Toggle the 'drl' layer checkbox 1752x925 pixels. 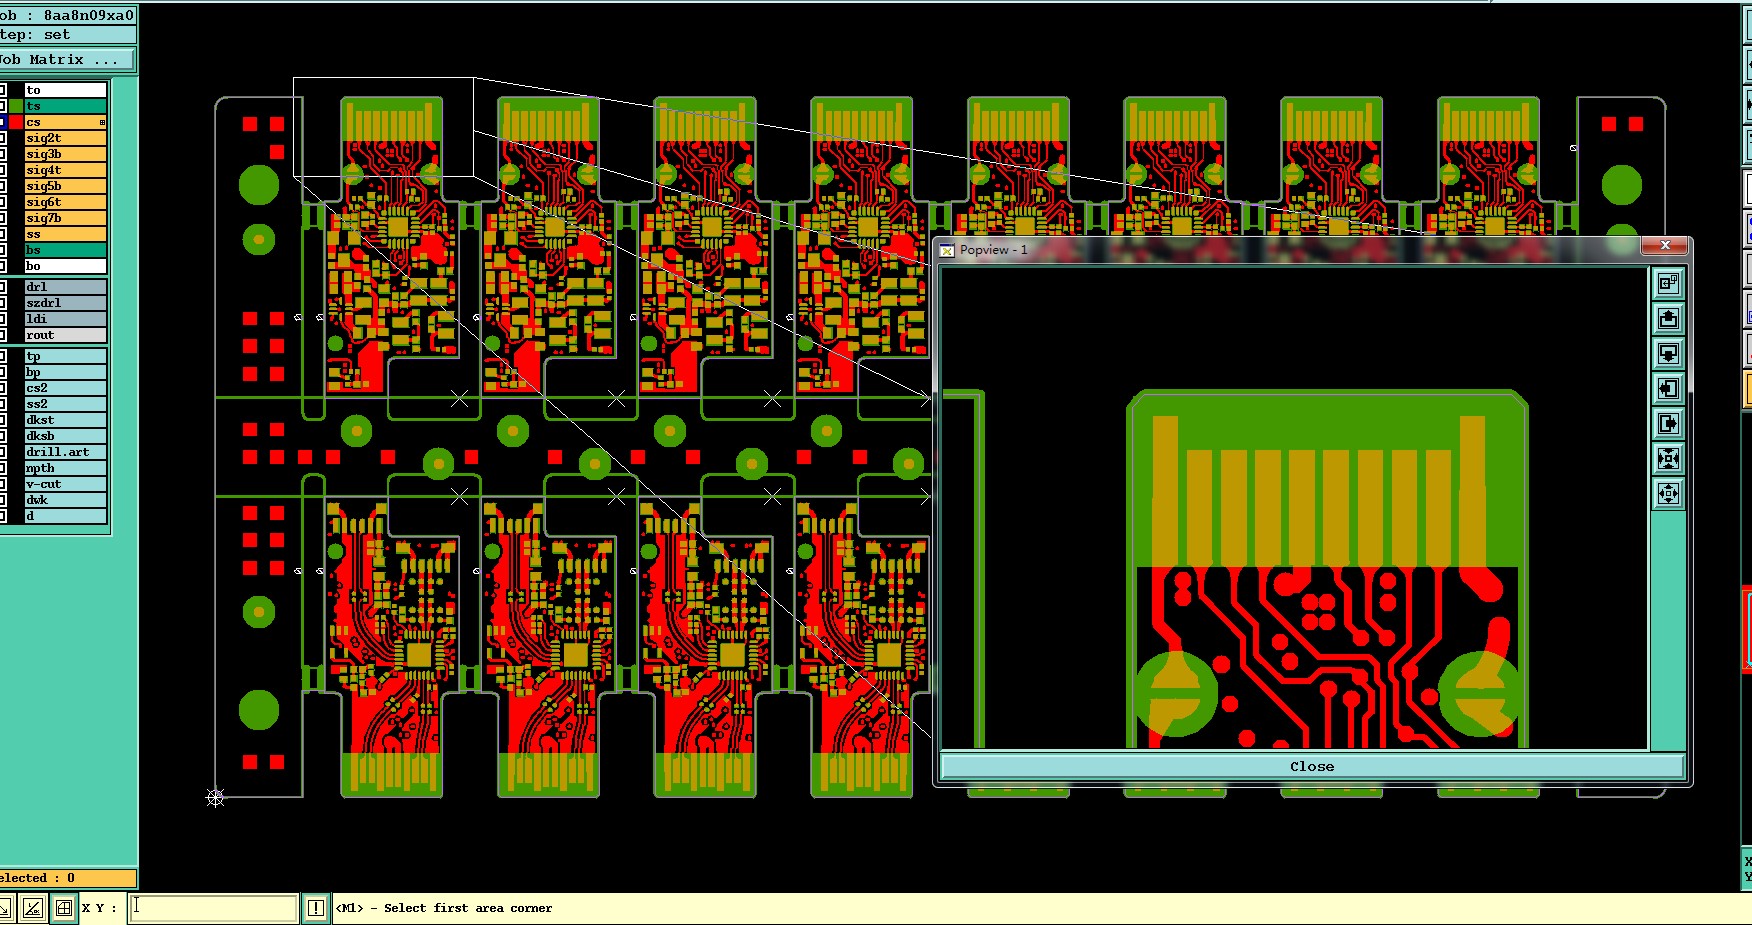(3, 287)
